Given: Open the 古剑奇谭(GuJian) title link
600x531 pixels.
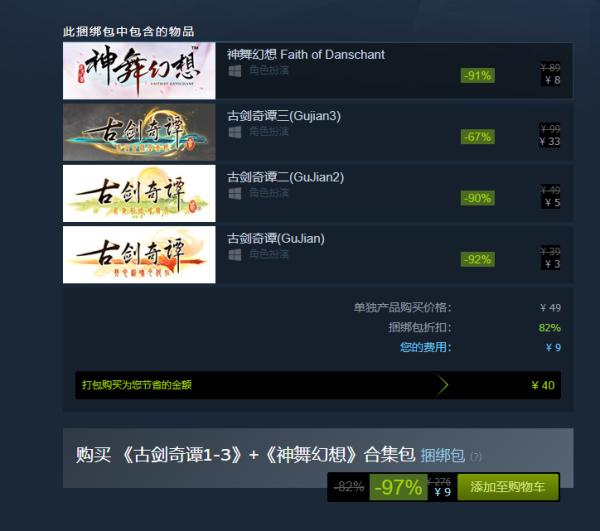Looking at the screenshot, I should [276, 238].
